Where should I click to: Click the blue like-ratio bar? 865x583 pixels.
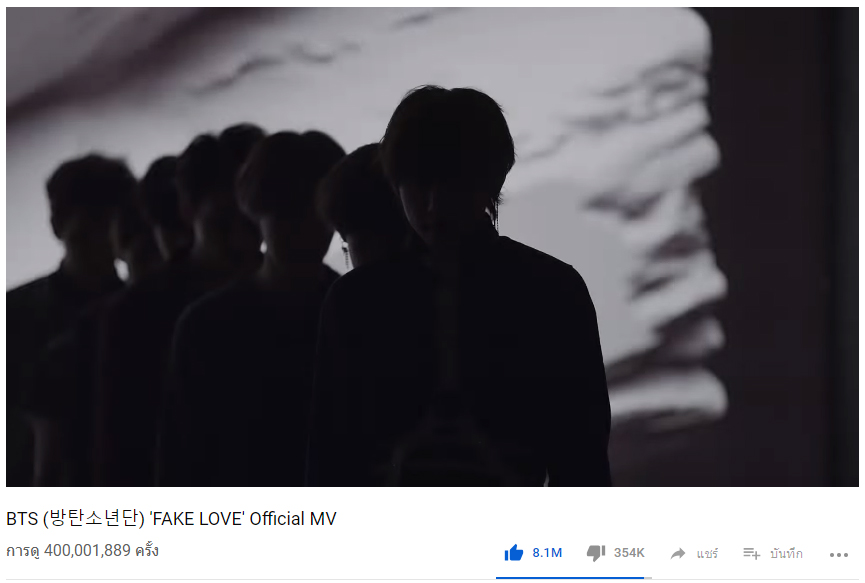570,578
